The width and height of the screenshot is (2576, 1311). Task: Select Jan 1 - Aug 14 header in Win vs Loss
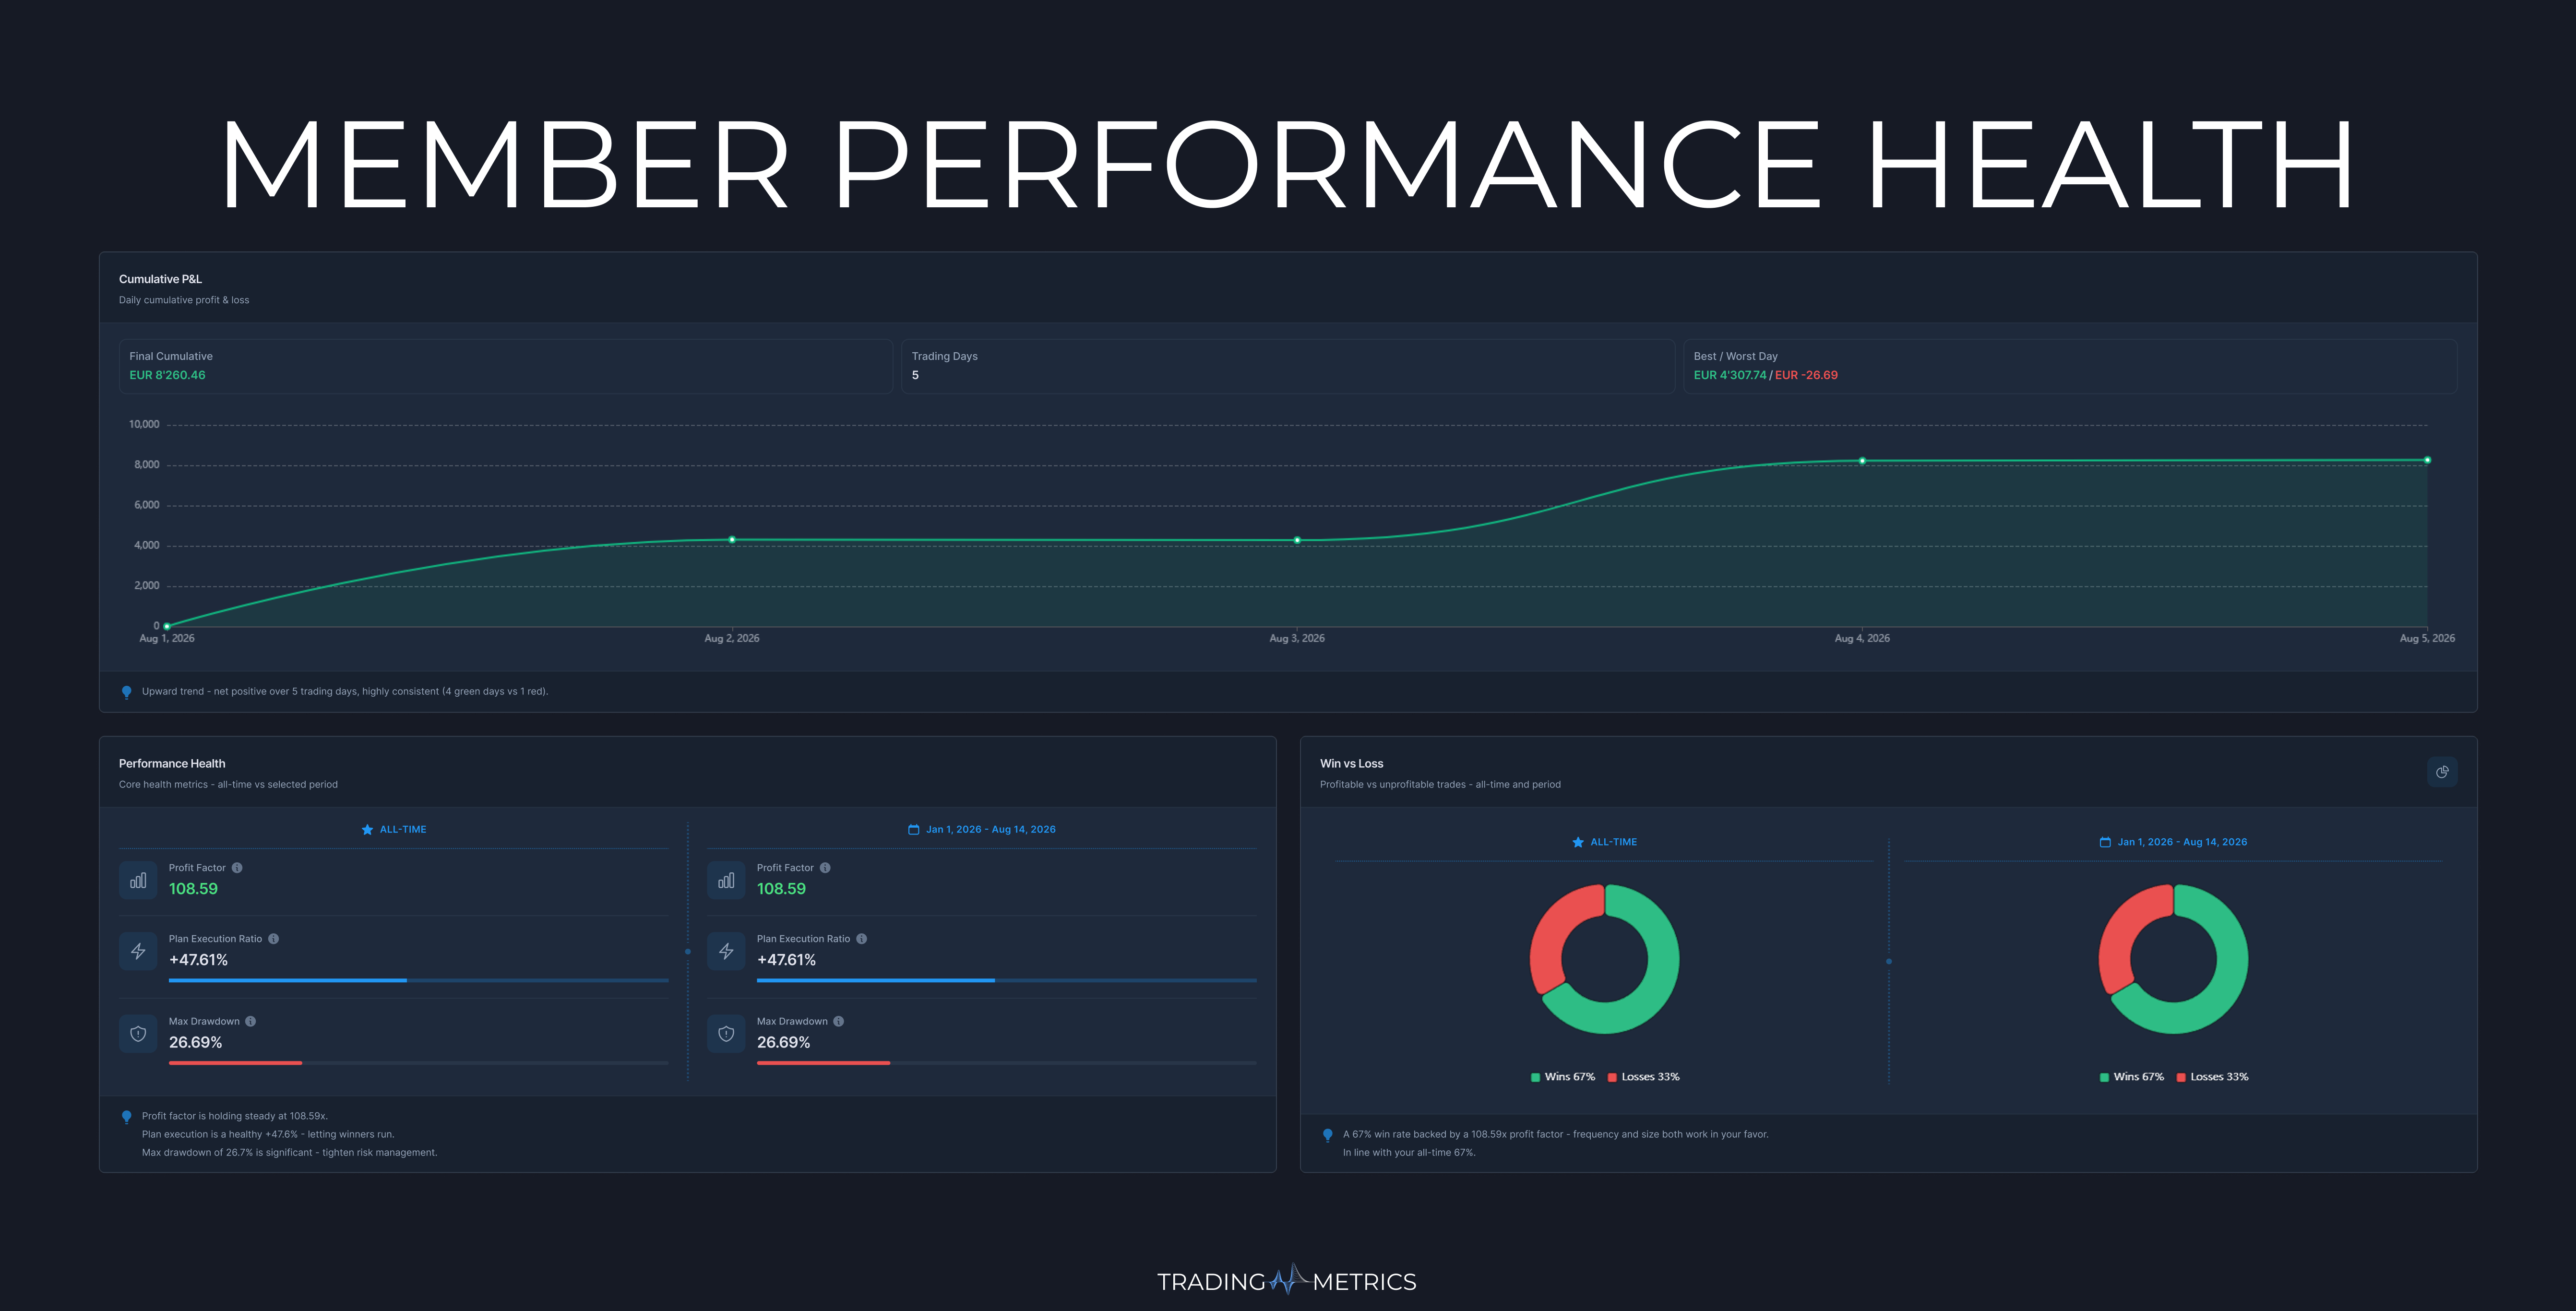2173,842
